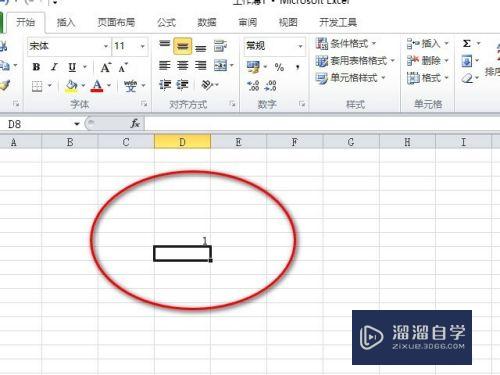
Task: Switch to 公式 tab
Action: tap(166, 22)
